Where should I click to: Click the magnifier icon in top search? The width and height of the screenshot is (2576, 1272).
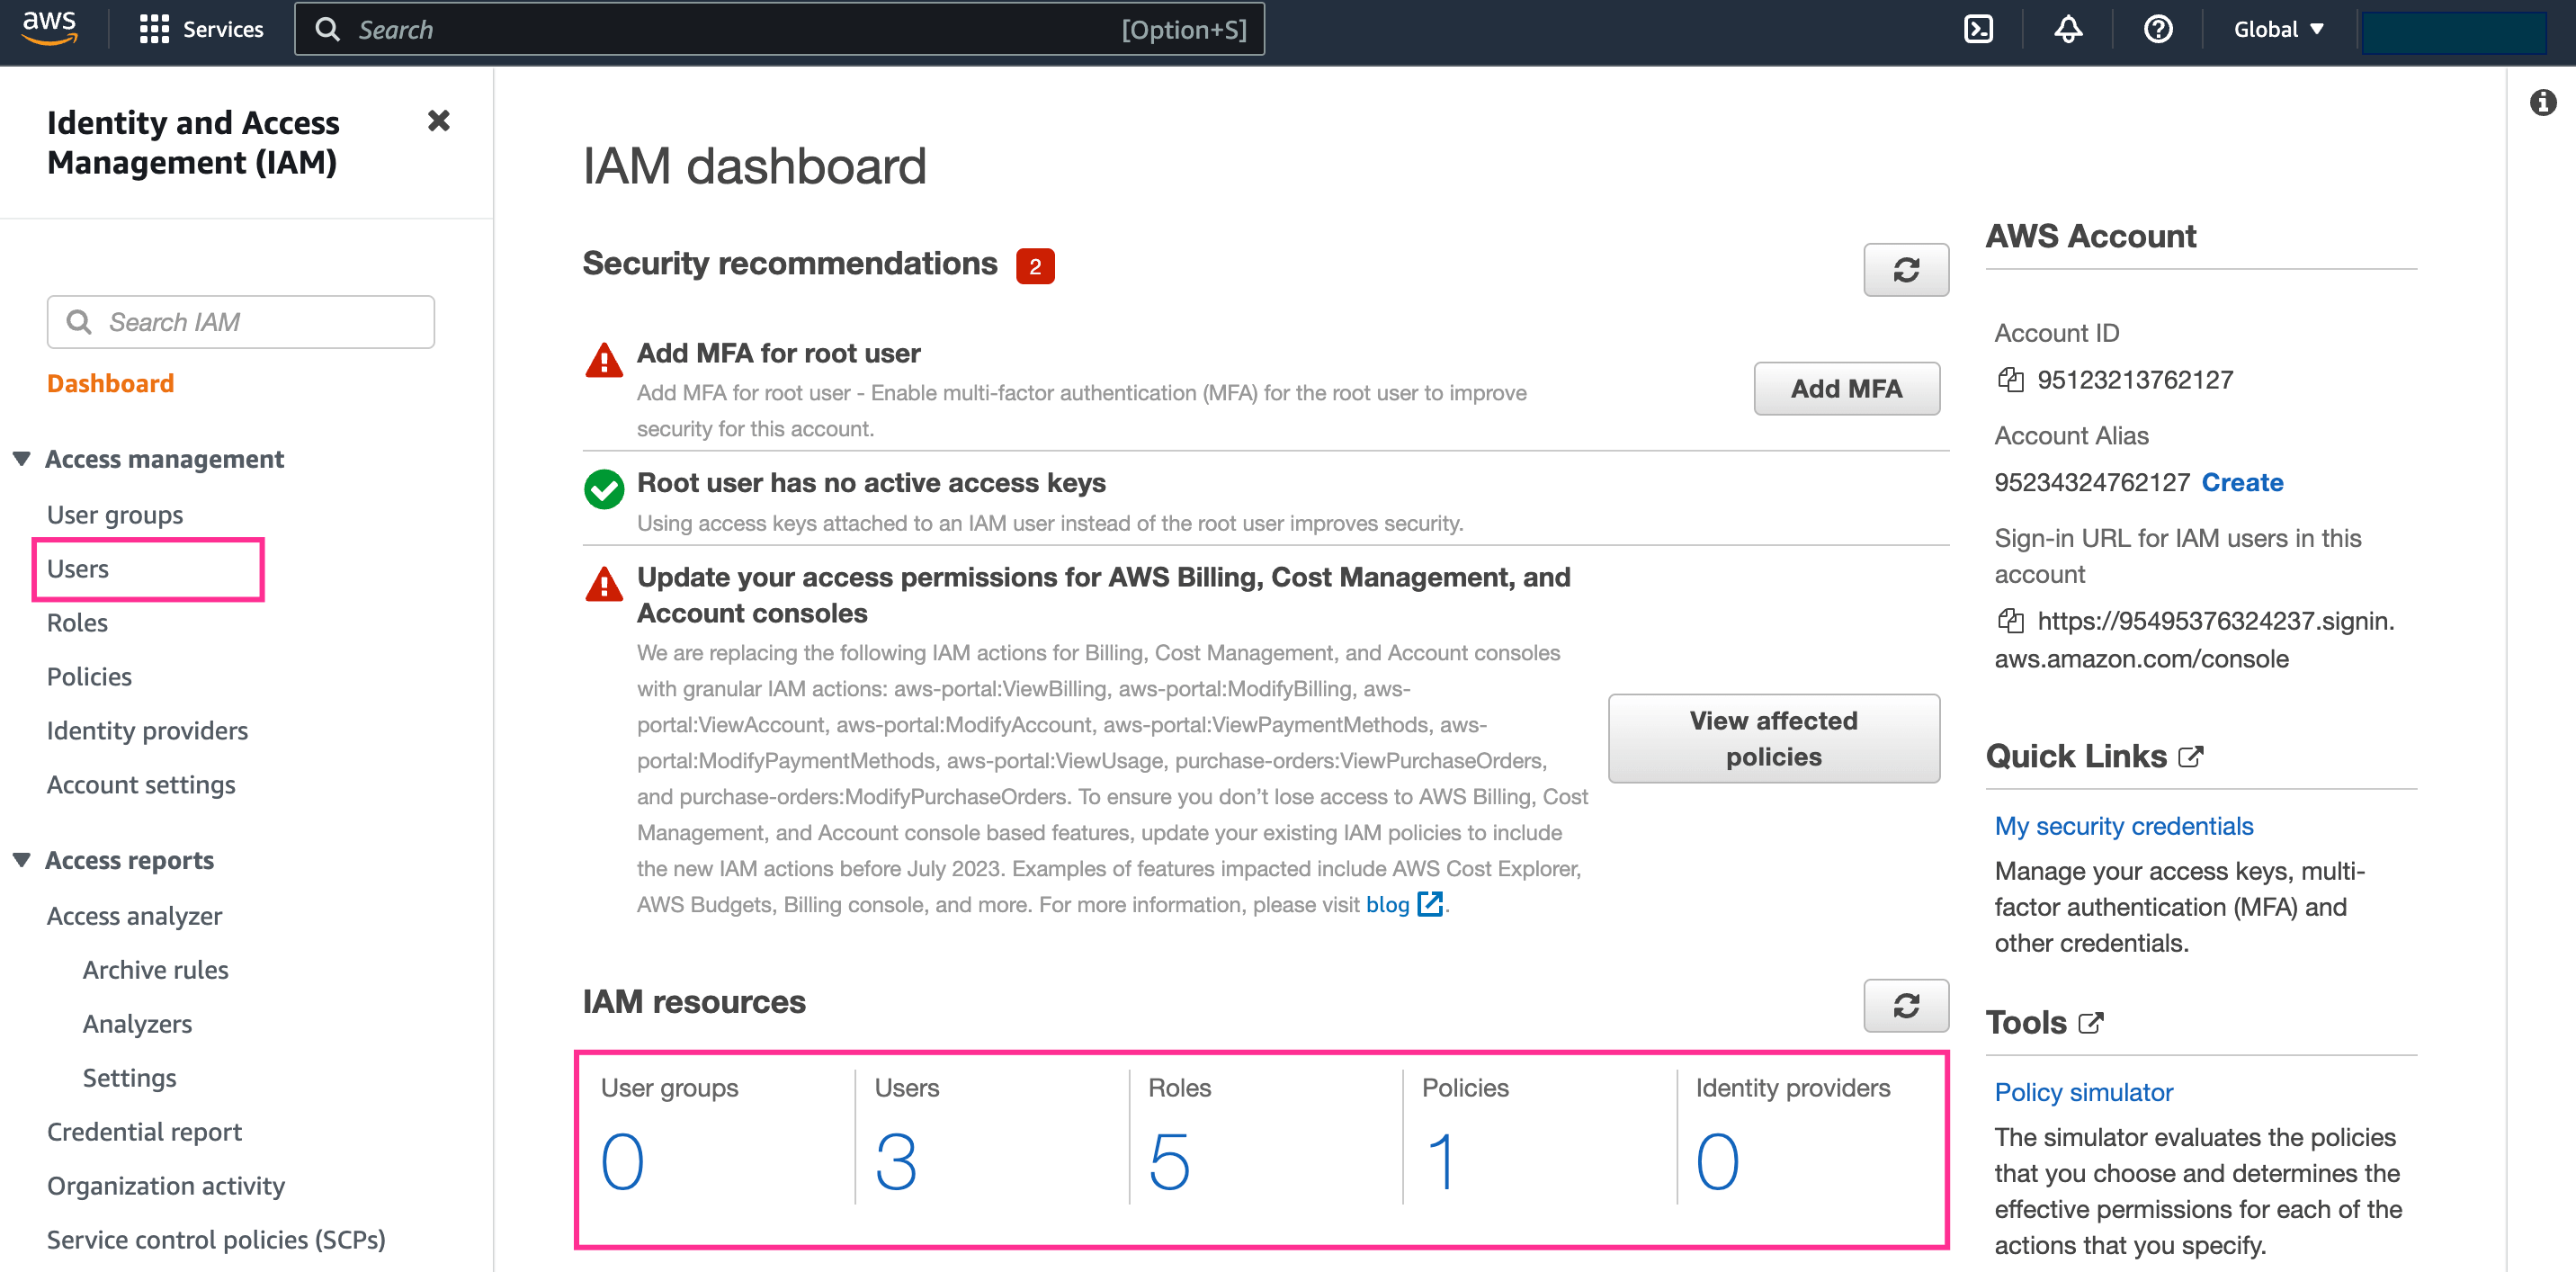click(x=327, y=29)
